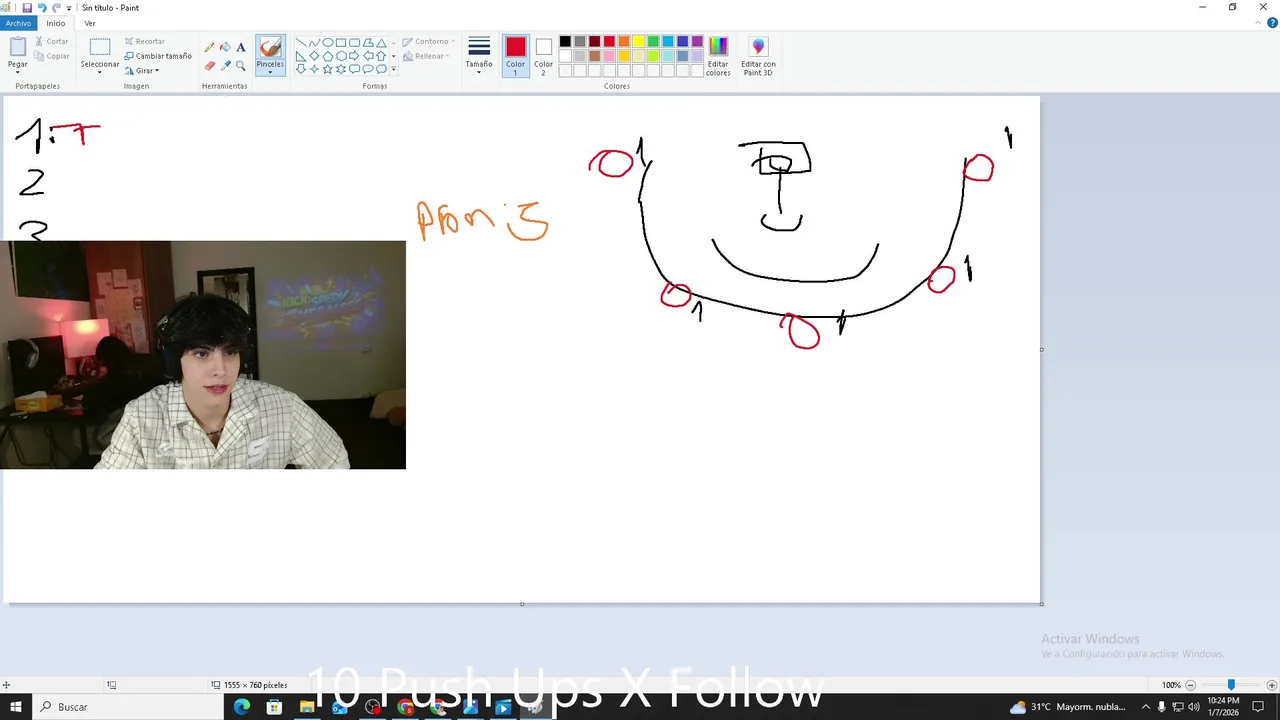Image resolution: width=1280 pixels, height=720 pixels.
Task: Choose the green color swatch
Action: (653, 41)
